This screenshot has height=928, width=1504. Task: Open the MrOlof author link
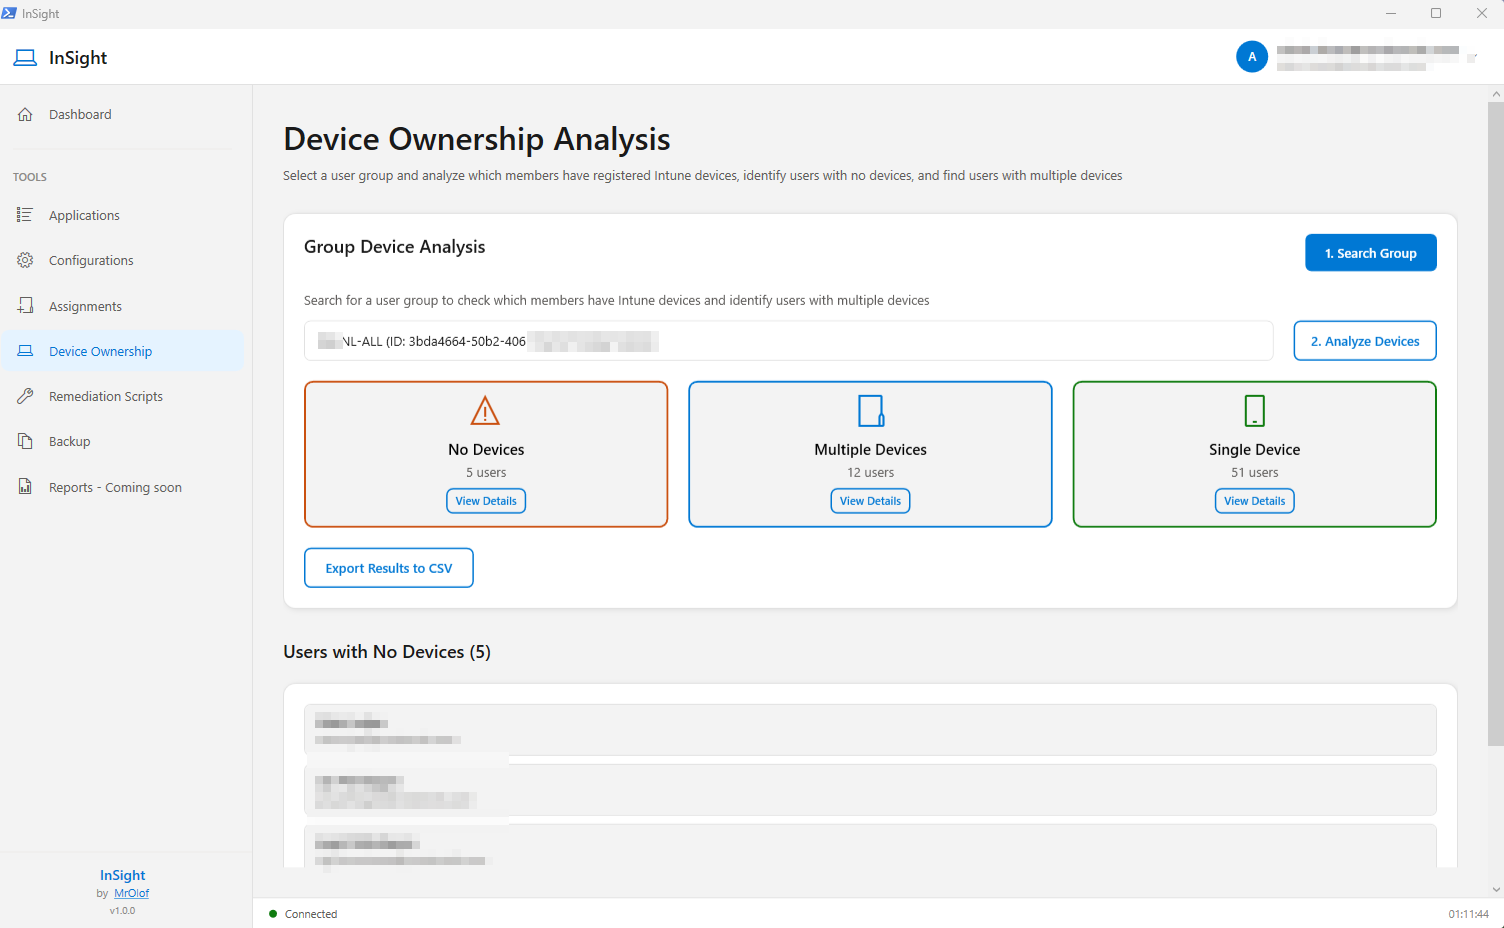click(131, 893)
